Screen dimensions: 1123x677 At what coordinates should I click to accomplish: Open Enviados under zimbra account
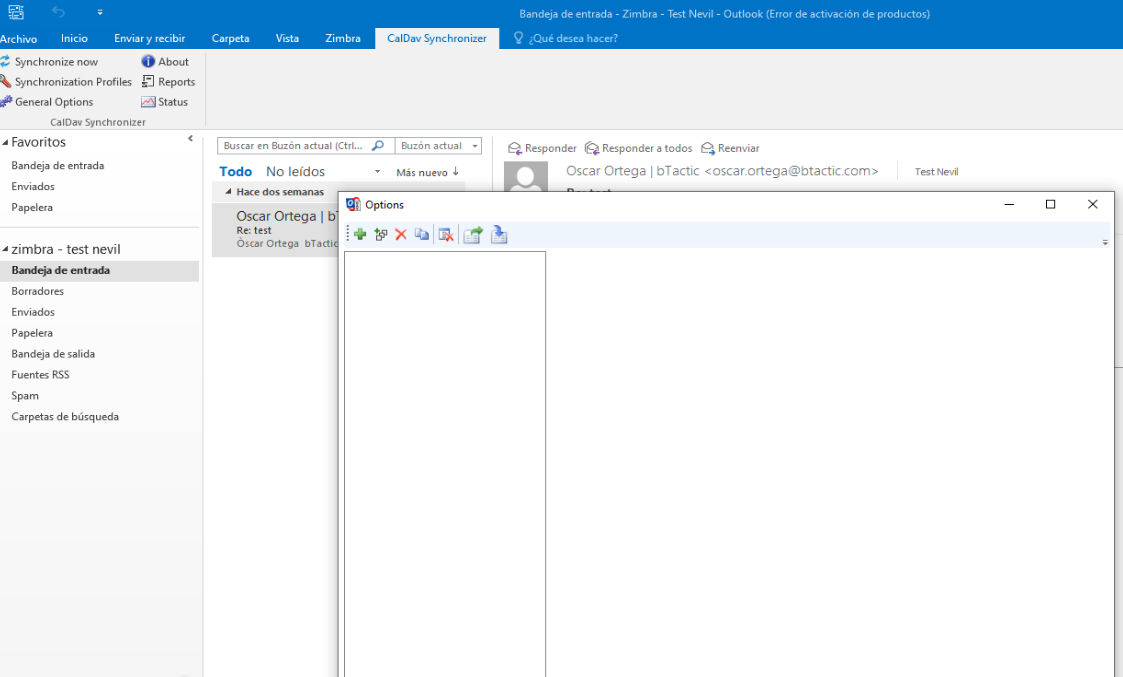33,312
